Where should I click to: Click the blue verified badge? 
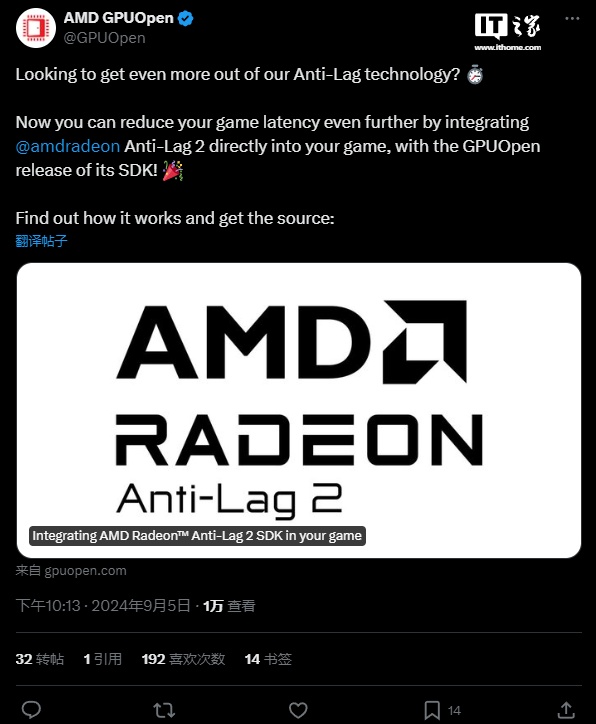tap(186, 18)
